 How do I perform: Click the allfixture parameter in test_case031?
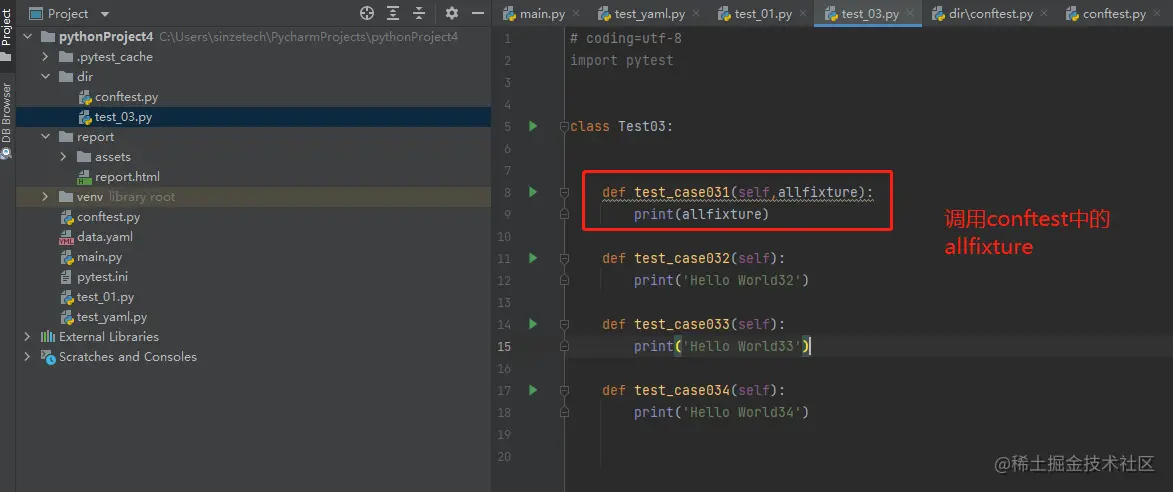click(x=817, y=193)
